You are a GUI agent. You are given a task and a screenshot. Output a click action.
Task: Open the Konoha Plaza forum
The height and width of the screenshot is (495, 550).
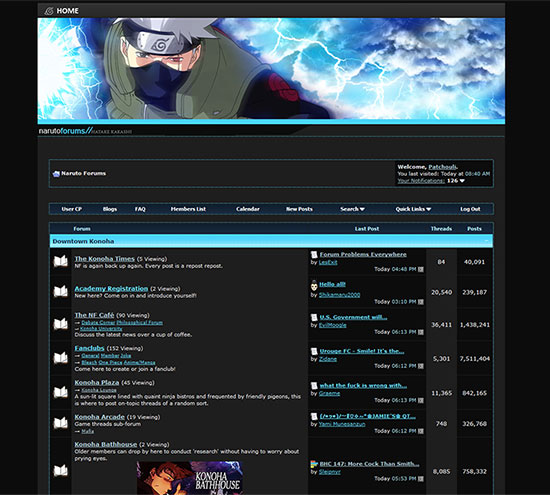[97, 382]
